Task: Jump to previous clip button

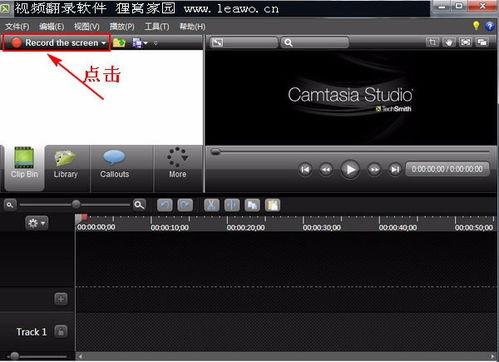Action: [x=305, y=169]
